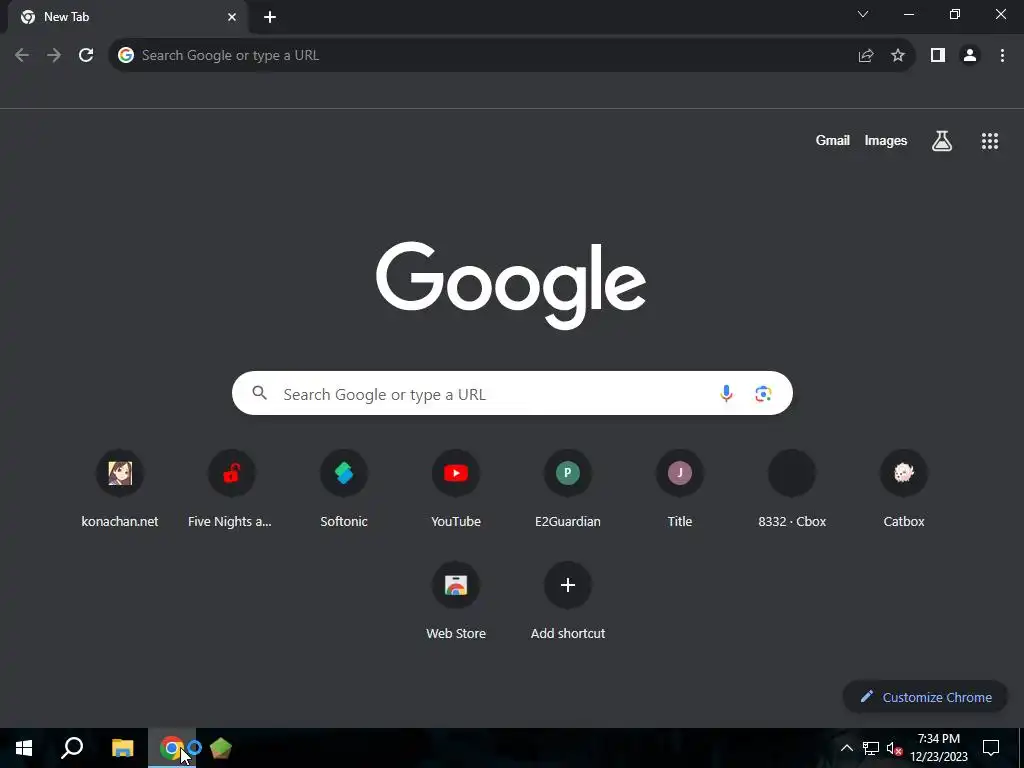Click the share page icon in address bar
Screen dimensions: 1024x768
[866, 56]
